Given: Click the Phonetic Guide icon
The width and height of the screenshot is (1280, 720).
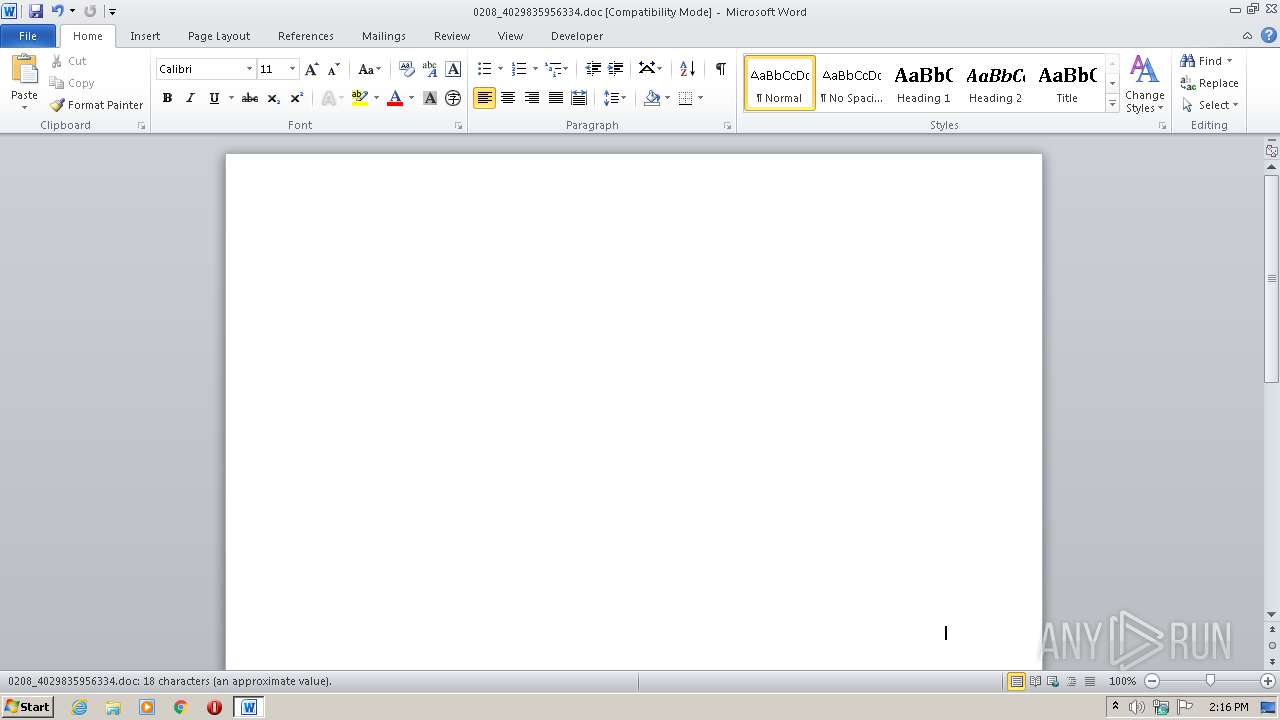Looking at the screenshot, I should [x=430, y=69].
